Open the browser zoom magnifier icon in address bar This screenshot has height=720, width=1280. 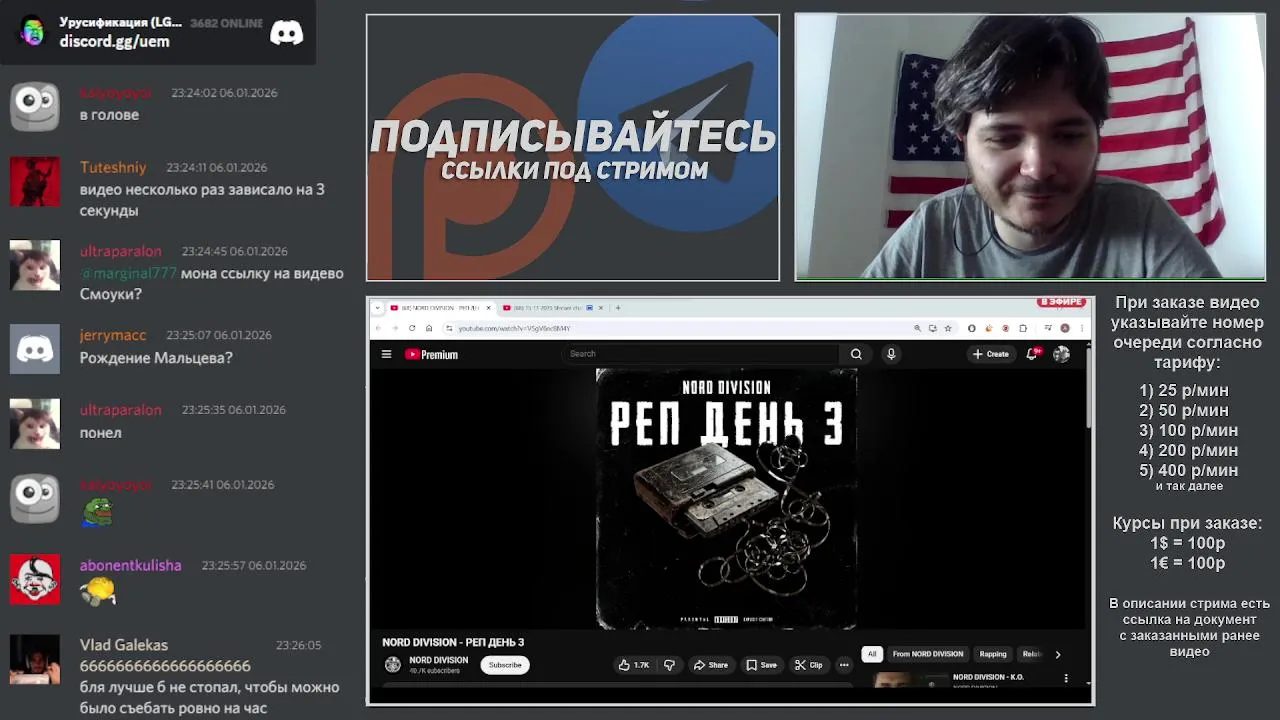[x=917, y=328]
